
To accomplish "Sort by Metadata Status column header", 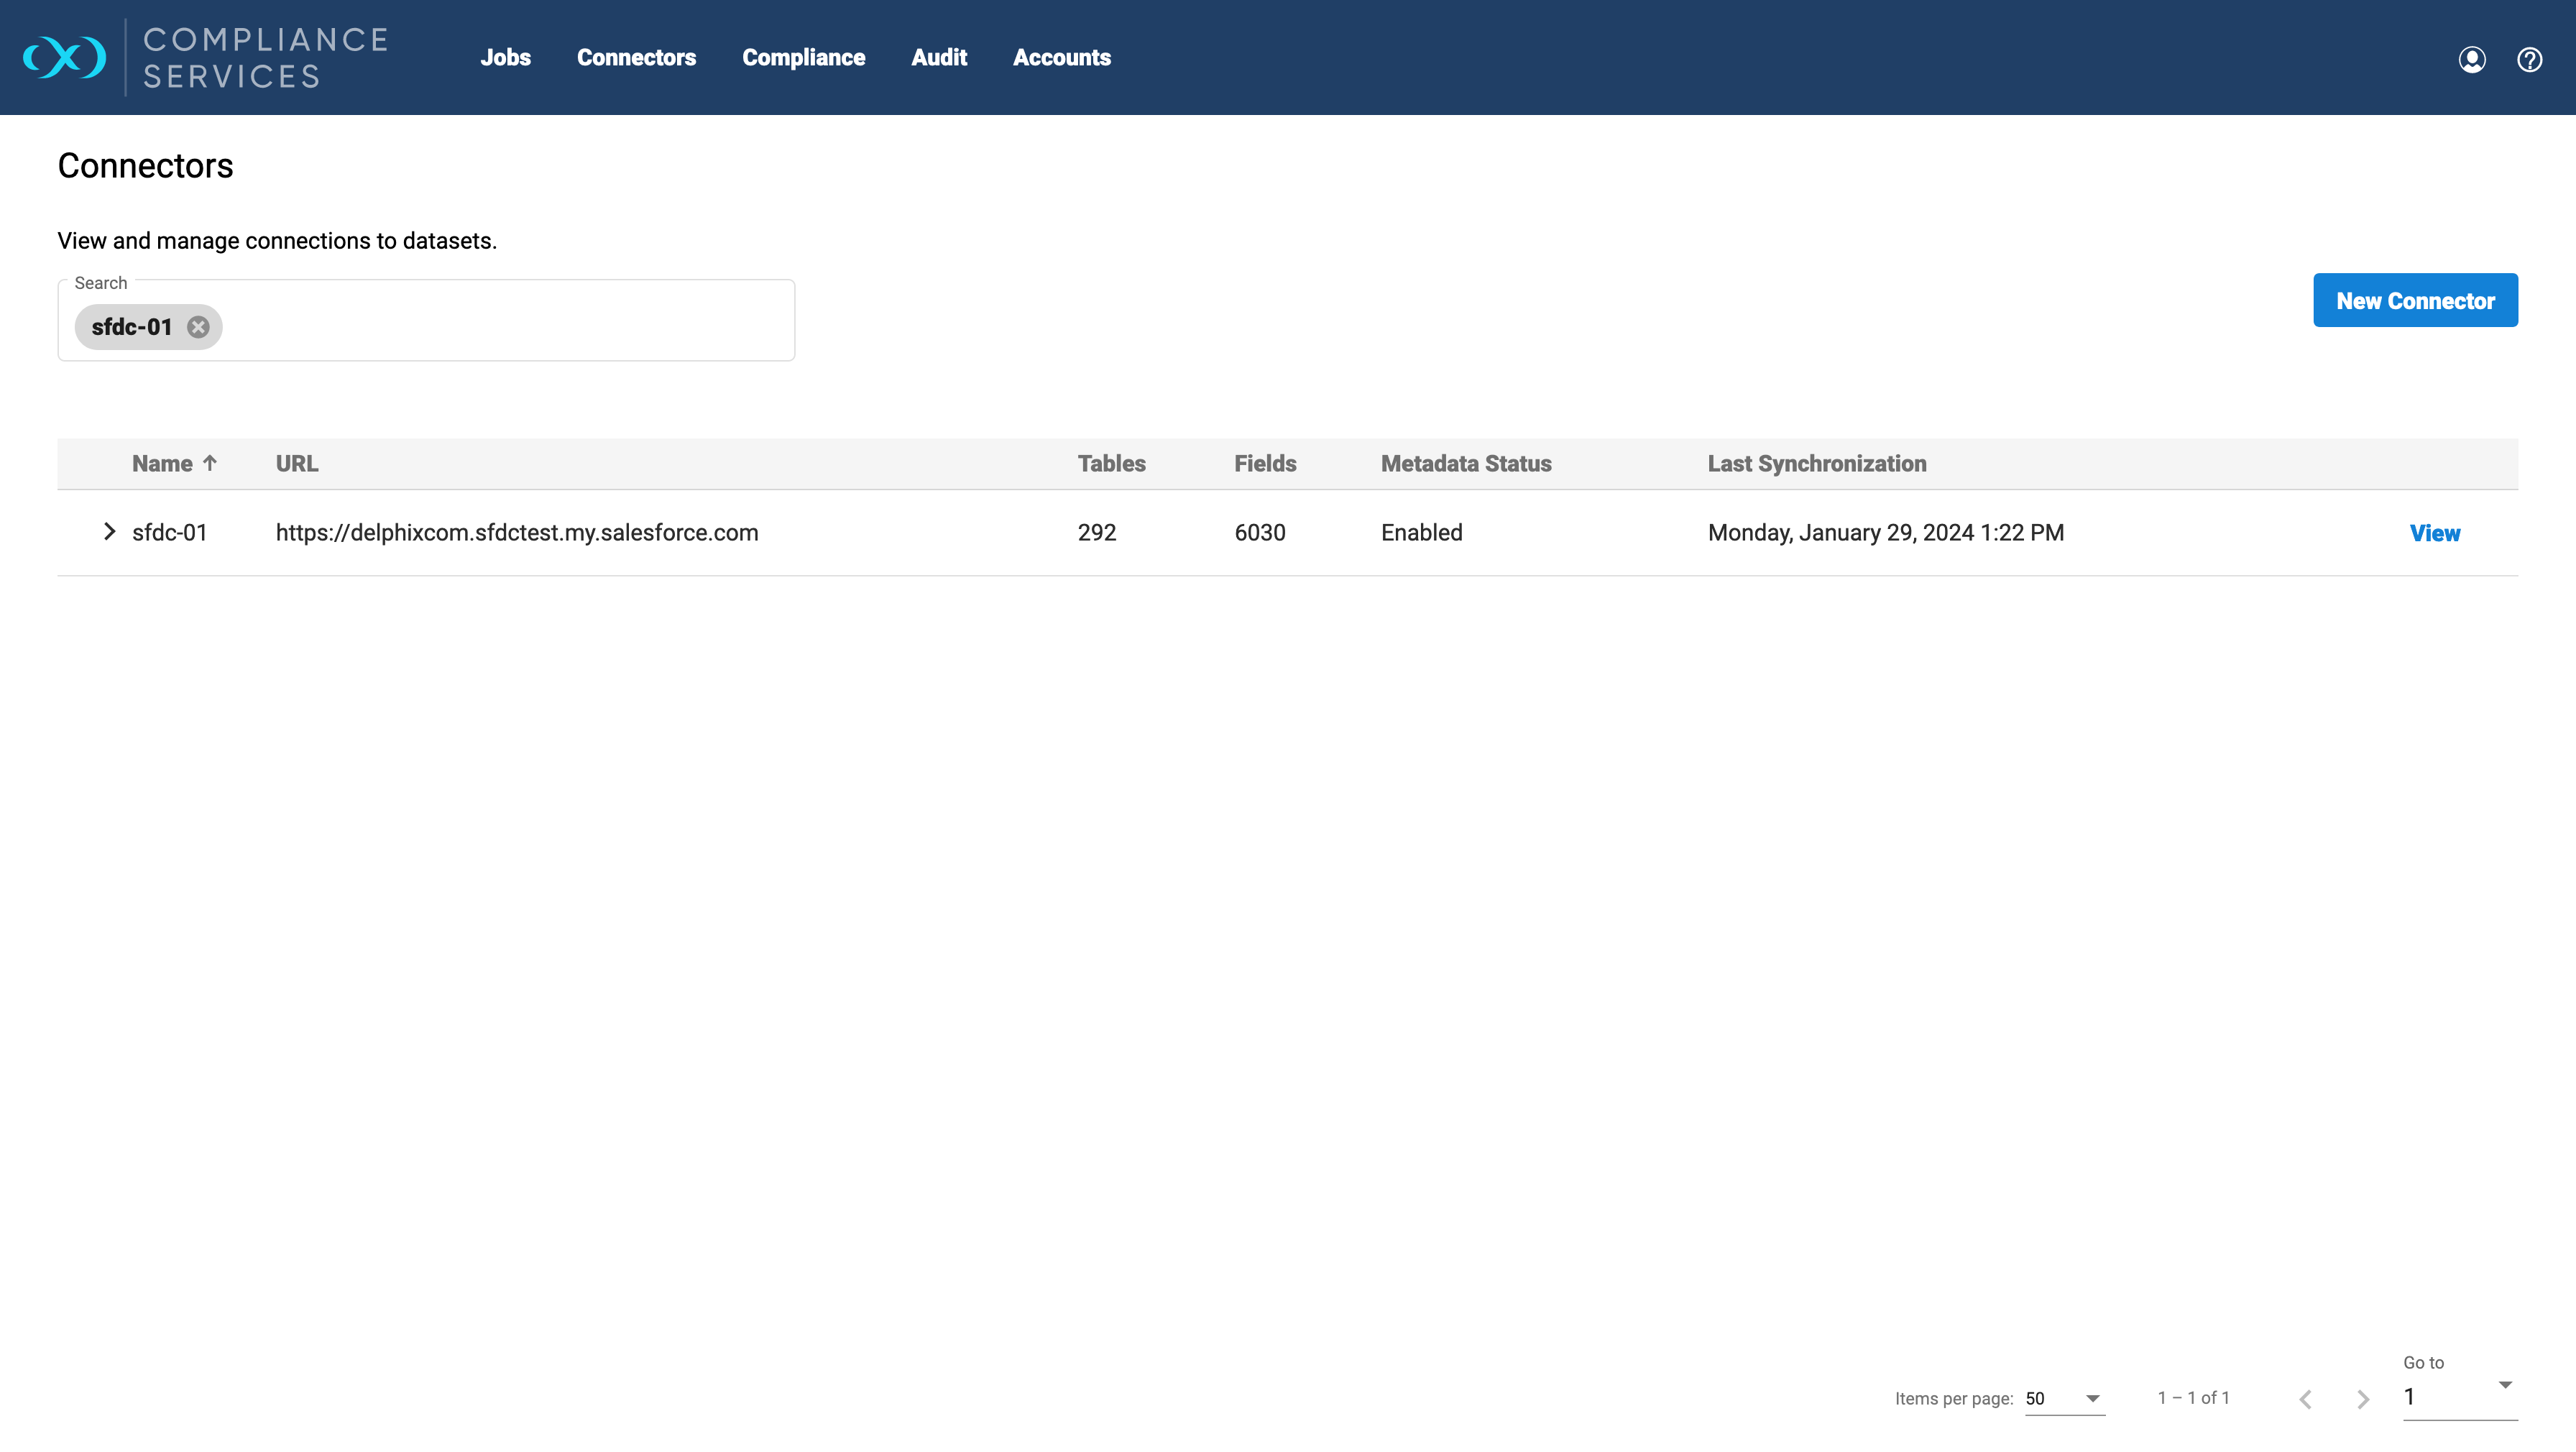I will [1465, 463].
